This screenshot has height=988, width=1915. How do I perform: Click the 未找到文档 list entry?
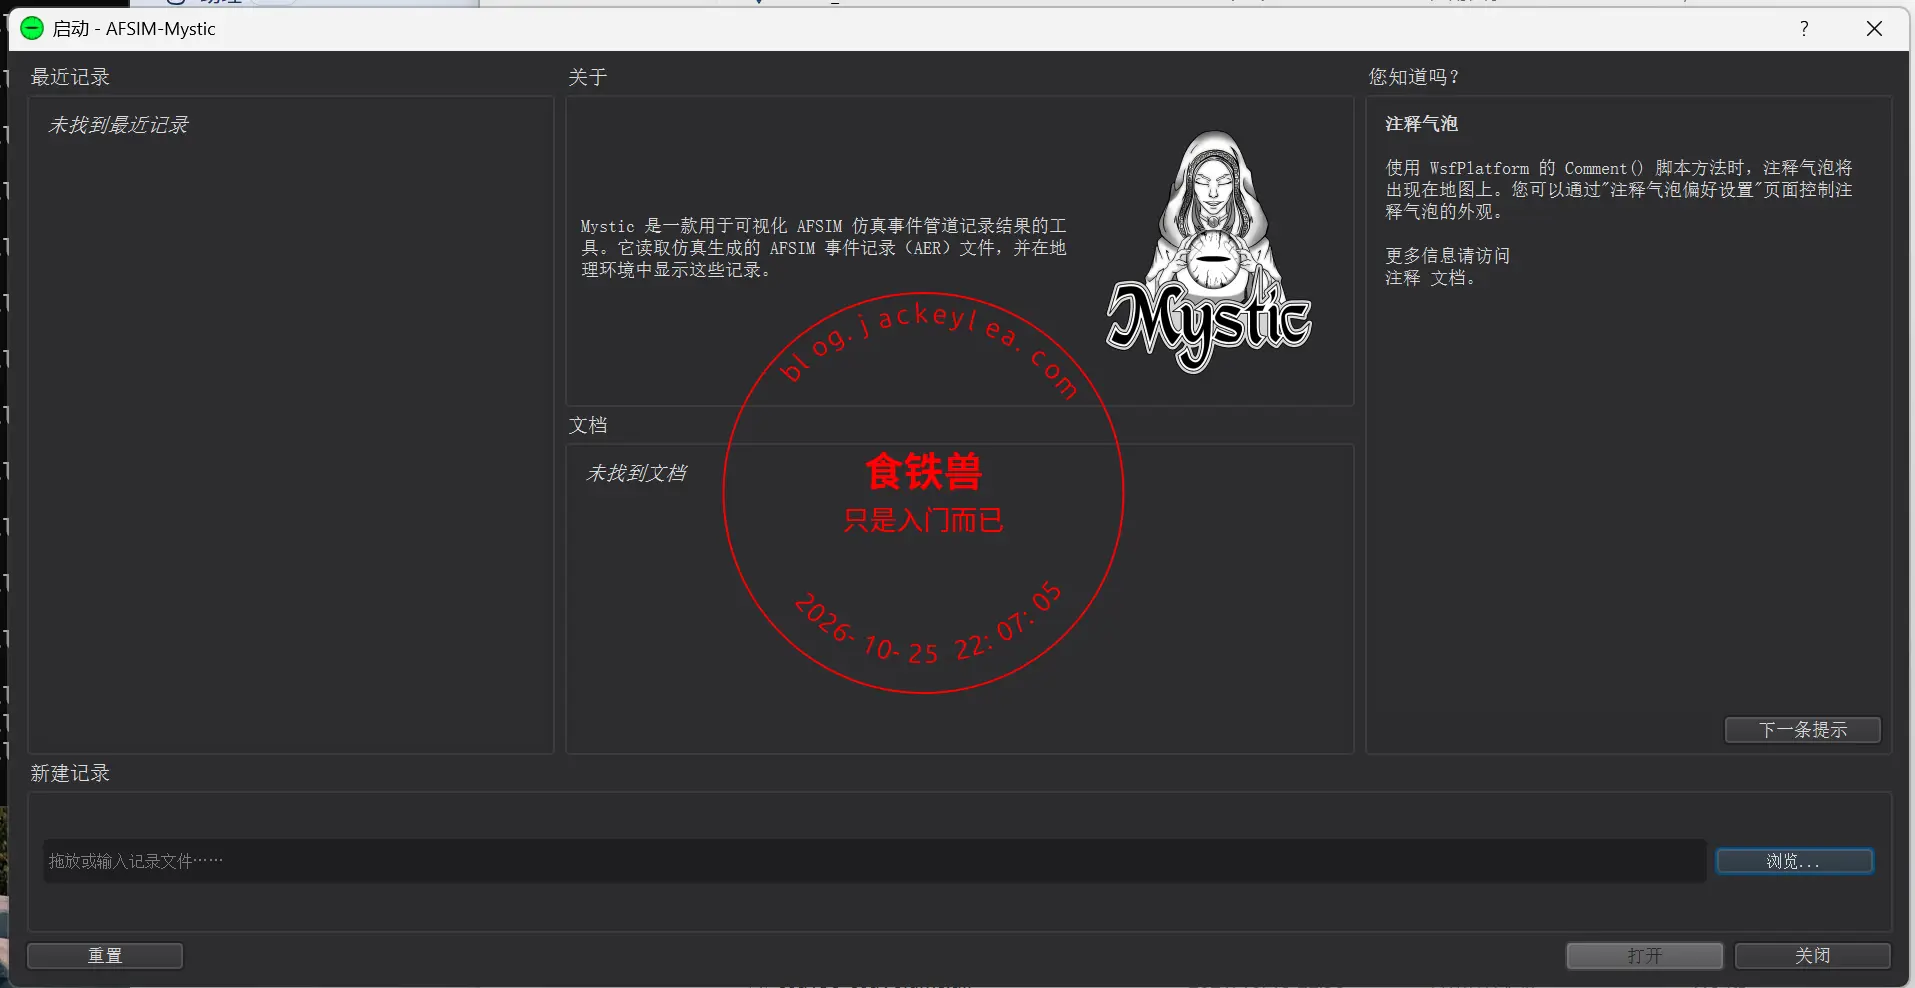click(x=636, y=473)
